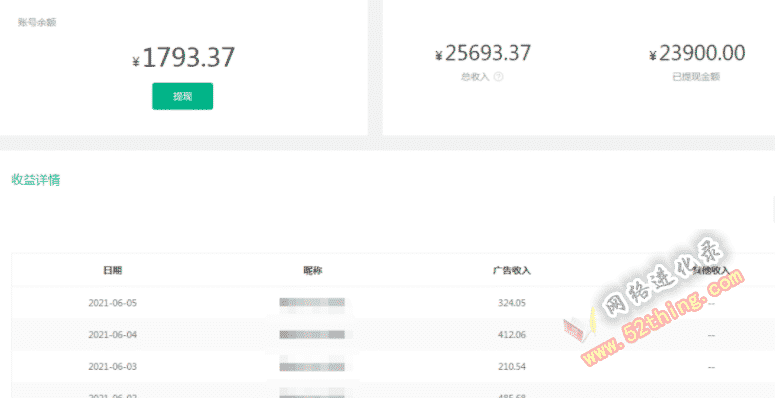Select the 2021-06-04 date row
Image resolution: width=778 pixels, height=398 pixels.
pos(393,334)
